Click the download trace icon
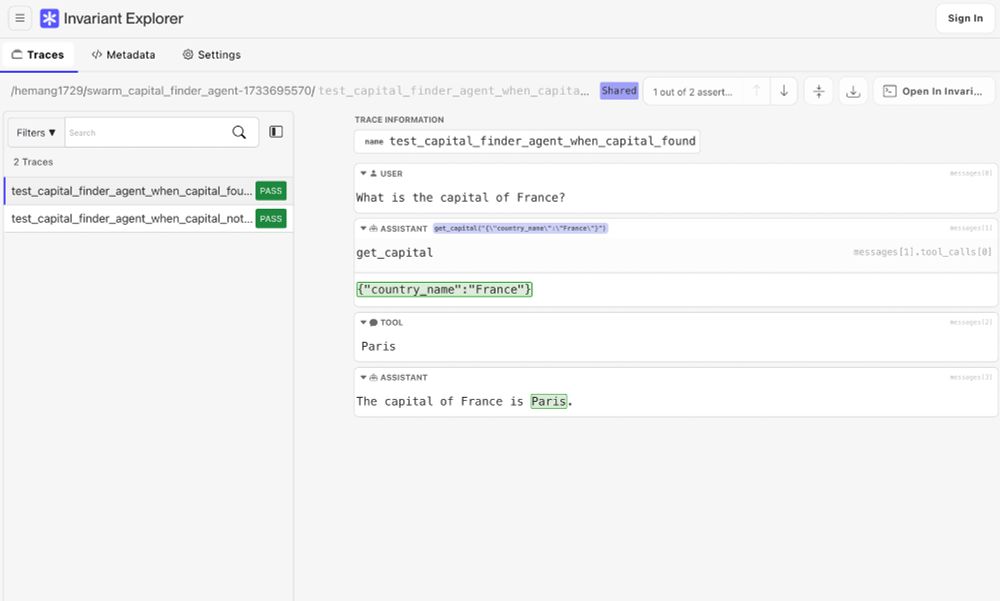The image size is (1000, 601). click(853, 91)
